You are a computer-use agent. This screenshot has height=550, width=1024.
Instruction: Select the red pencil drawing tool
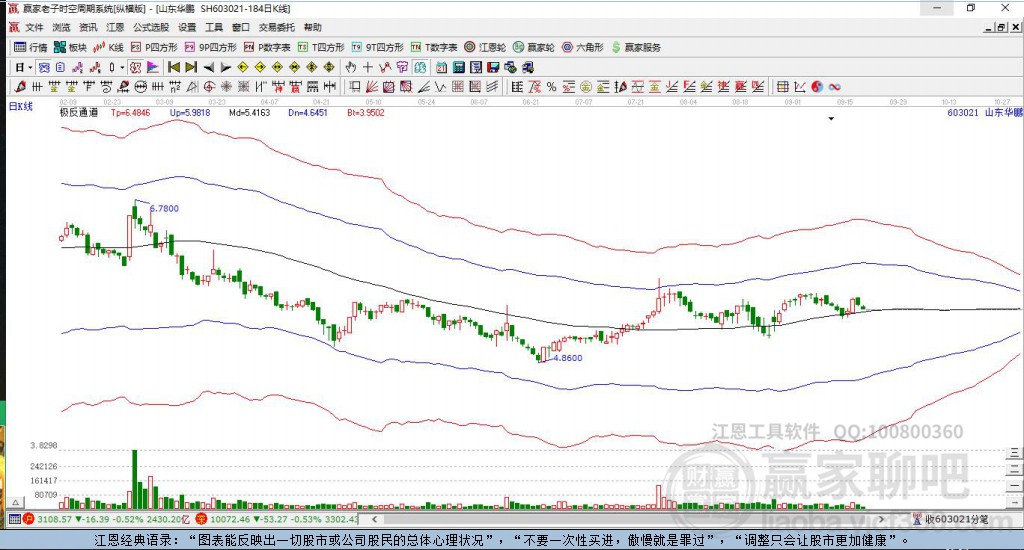pyautogui.click(x=20, y=87)
